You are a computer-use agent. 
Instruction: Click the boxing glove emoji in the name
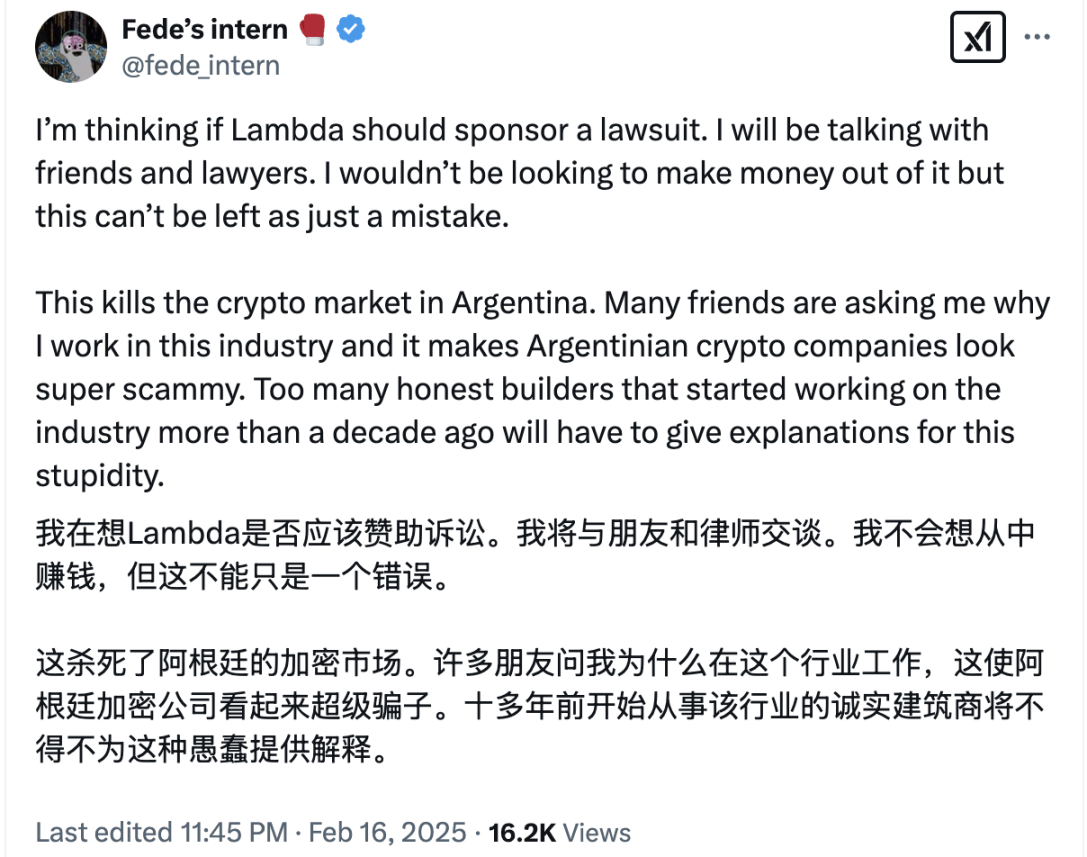[x=309, y=29]
